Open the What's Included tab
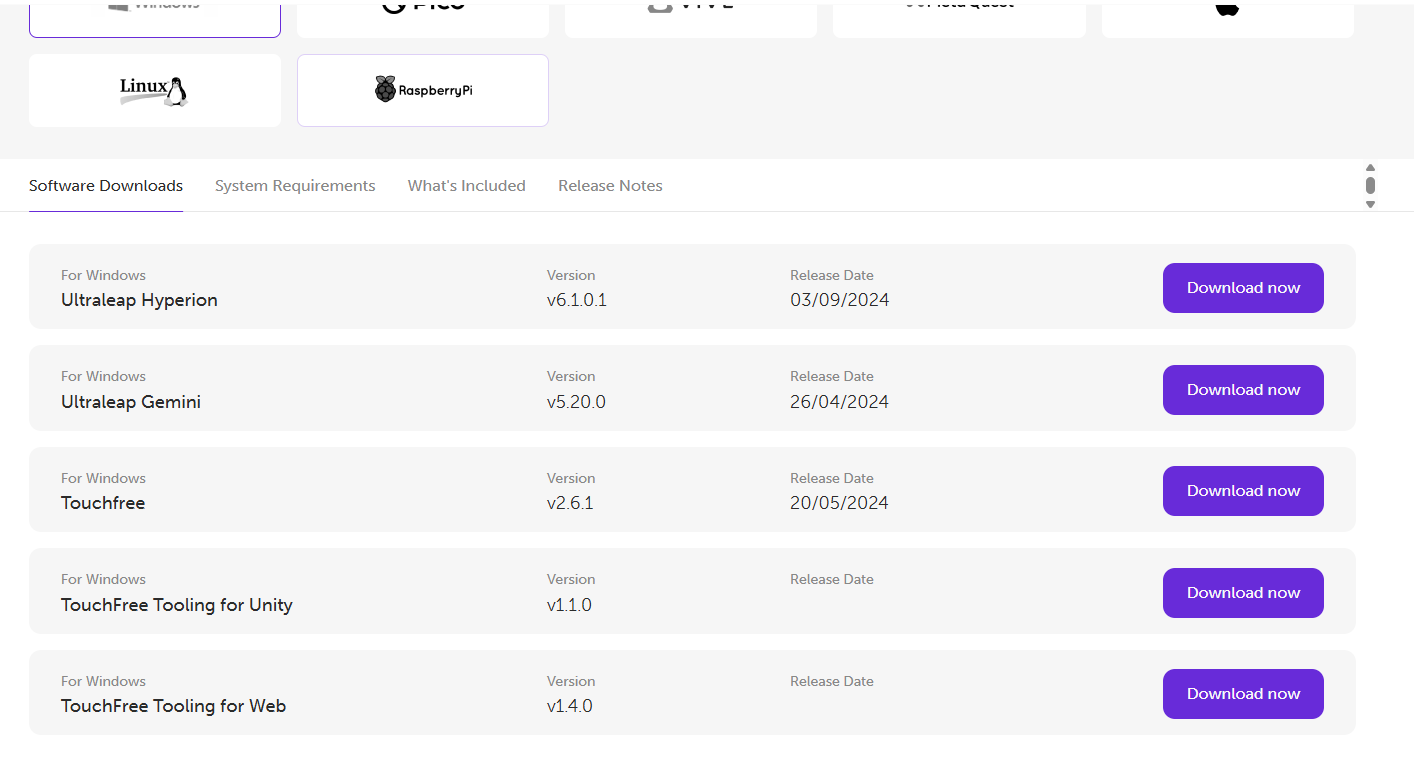The image size is (1414, 765). (466, 186)
